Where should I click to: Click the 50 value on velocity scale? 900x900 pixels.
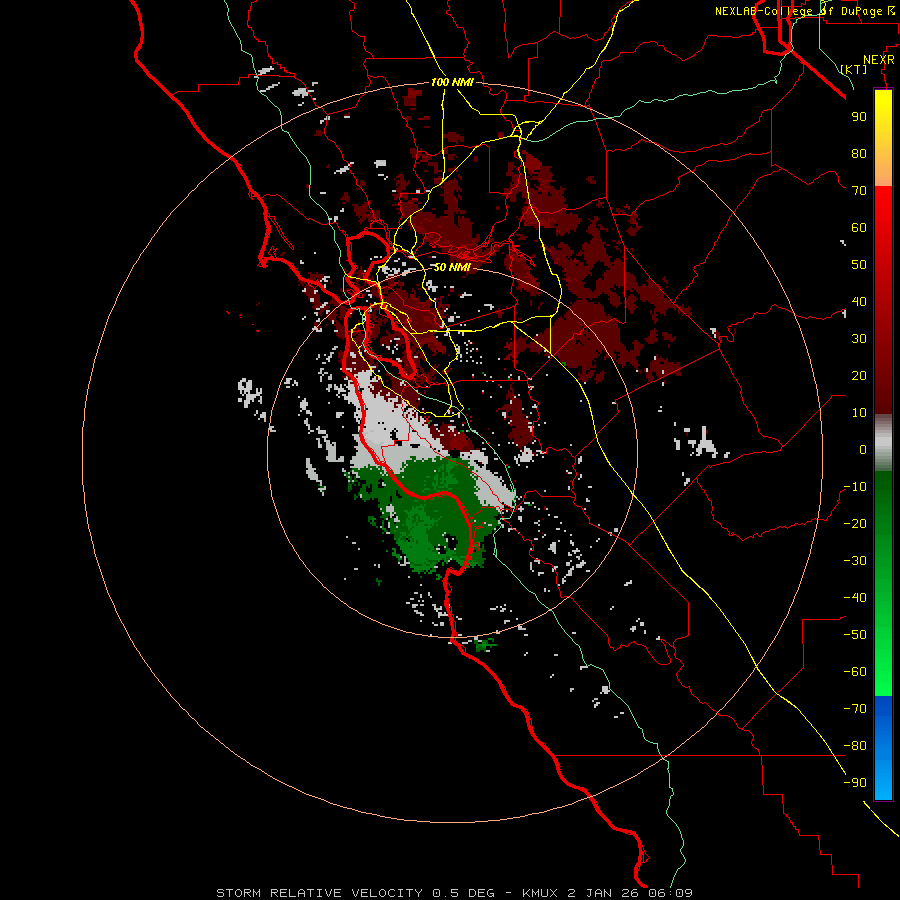click(859, 265)
